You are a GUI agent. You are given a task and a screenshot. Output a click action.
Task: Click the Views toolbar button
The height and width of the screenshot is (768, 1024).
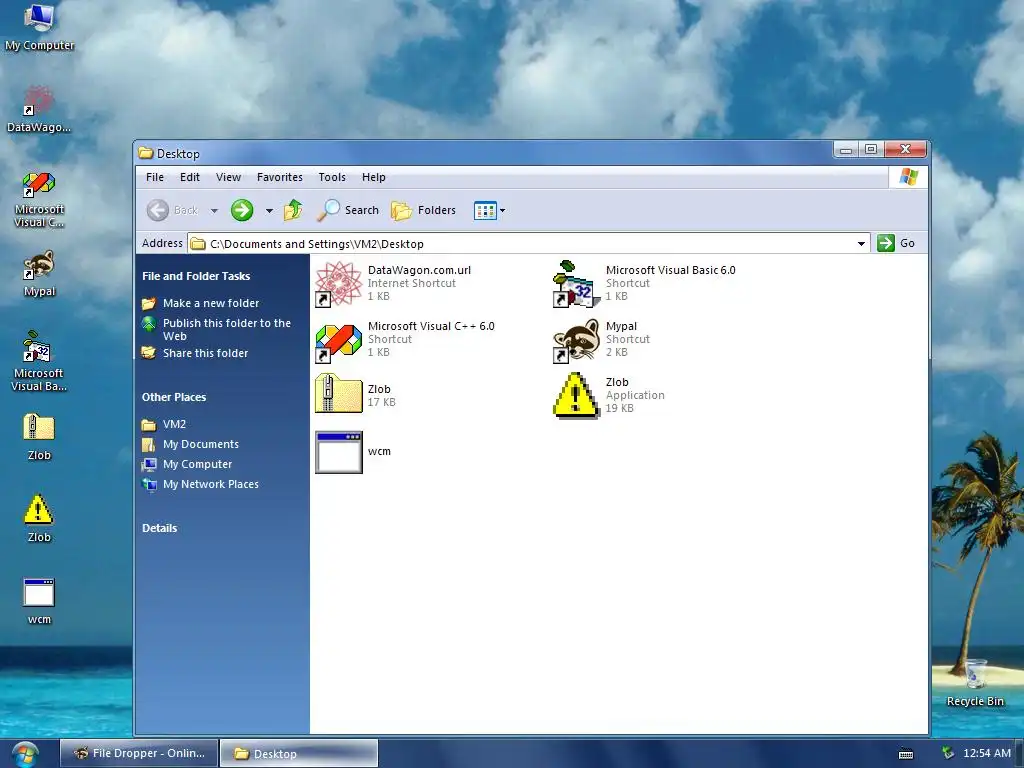485,210
